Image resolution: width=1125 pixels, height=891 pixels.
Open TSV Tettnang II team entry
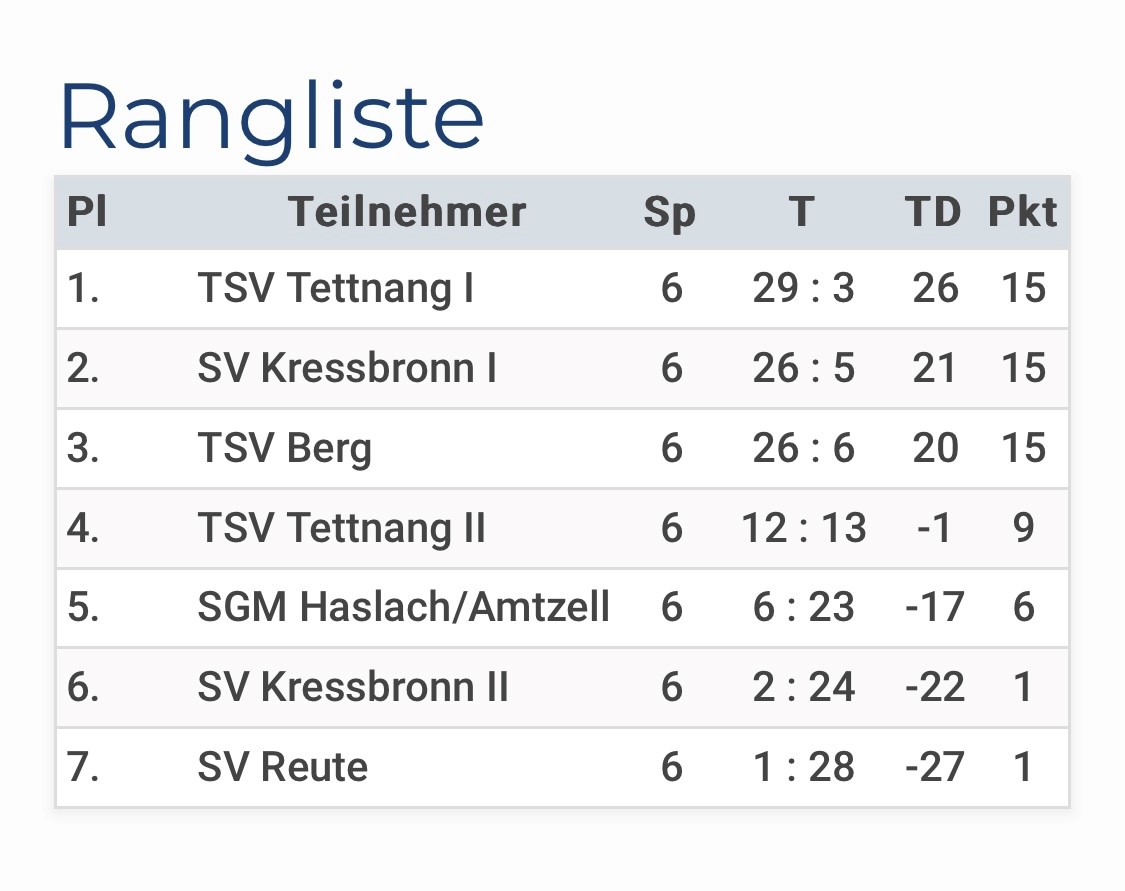pos(342,528)
